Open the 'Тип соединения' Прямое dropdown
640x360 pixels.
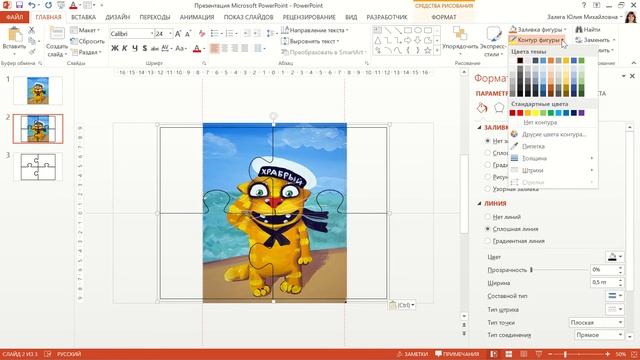[x=599, y=335]
